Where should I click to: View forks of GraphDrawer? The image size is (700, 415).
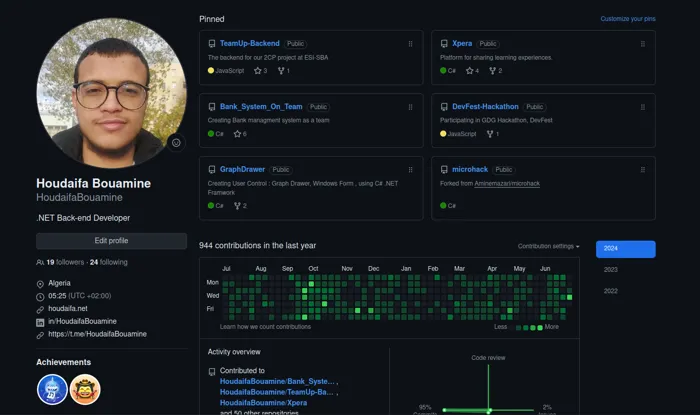coord(240,206)
